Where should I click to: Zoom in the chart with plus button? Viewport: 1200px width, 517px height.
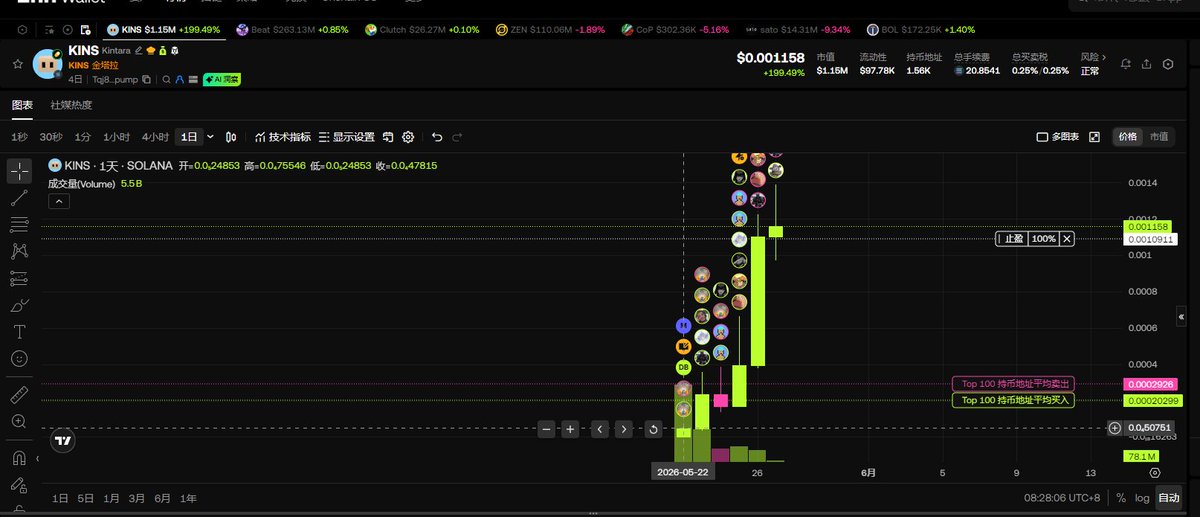570,429
